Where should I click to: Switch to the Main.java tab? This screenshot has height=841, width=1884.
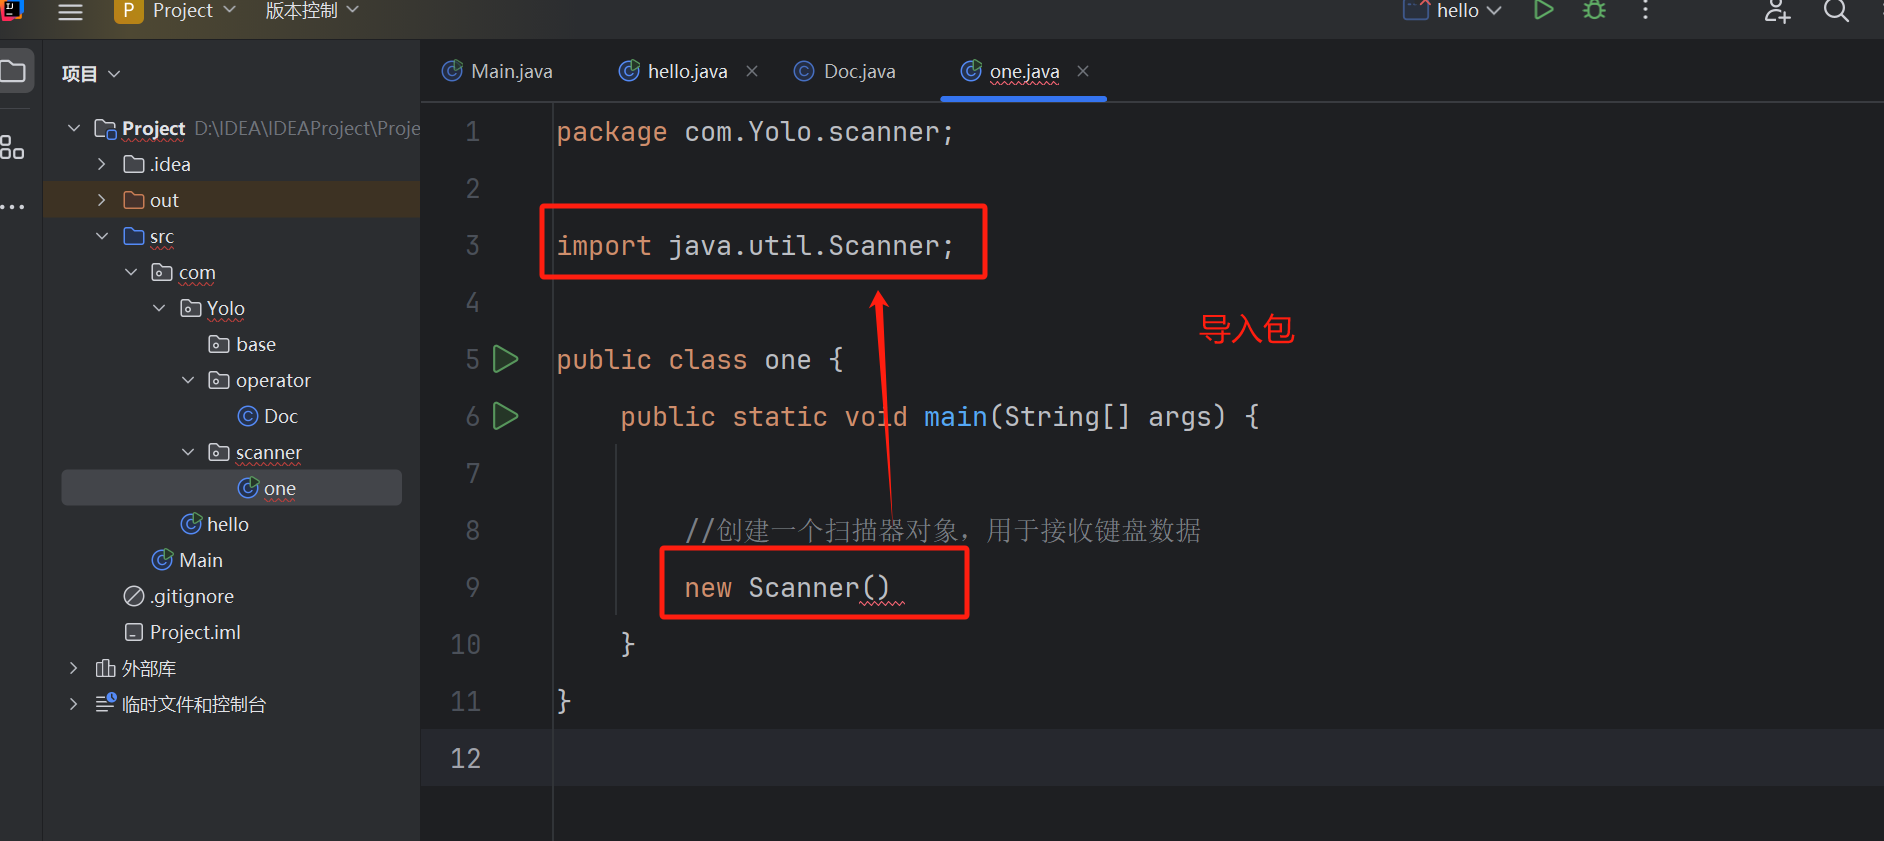(x=498, y=71)
